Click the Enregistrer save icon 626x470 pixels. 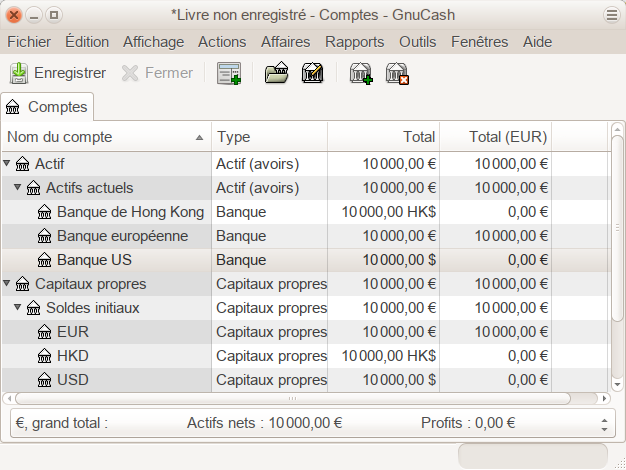tap(18, 73)
